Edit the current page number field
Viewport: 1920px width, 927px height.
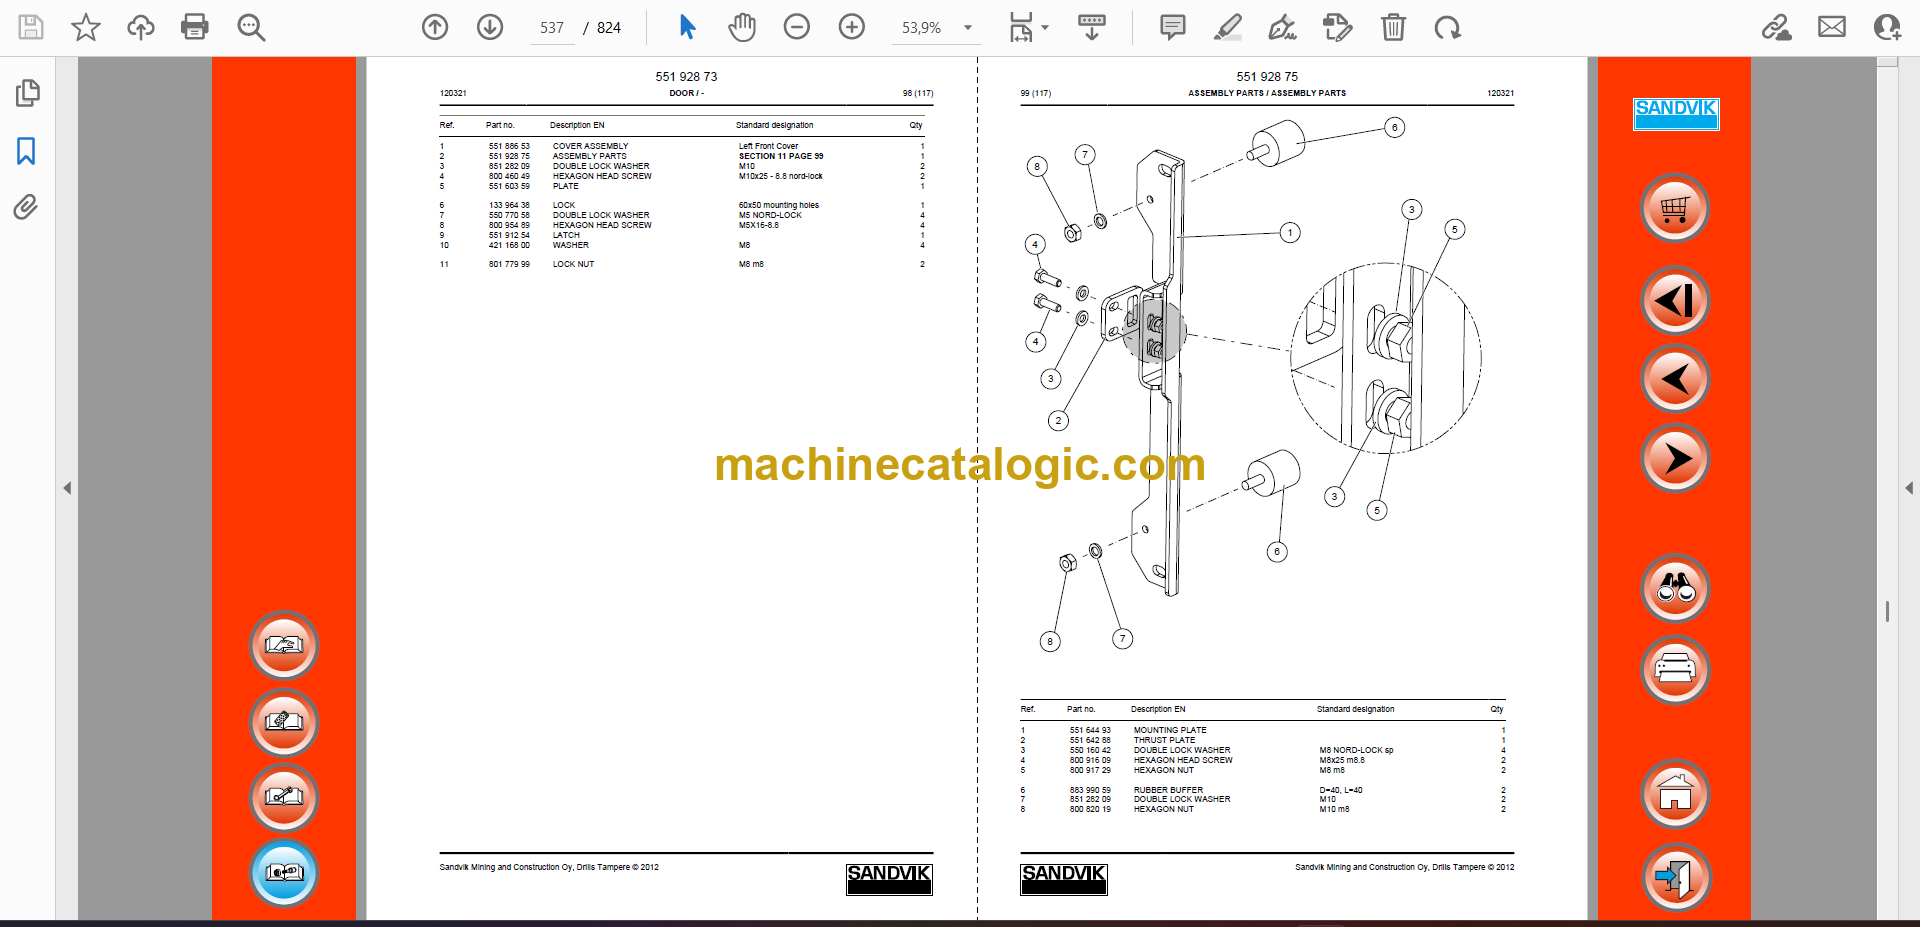[x=552, y=28]
